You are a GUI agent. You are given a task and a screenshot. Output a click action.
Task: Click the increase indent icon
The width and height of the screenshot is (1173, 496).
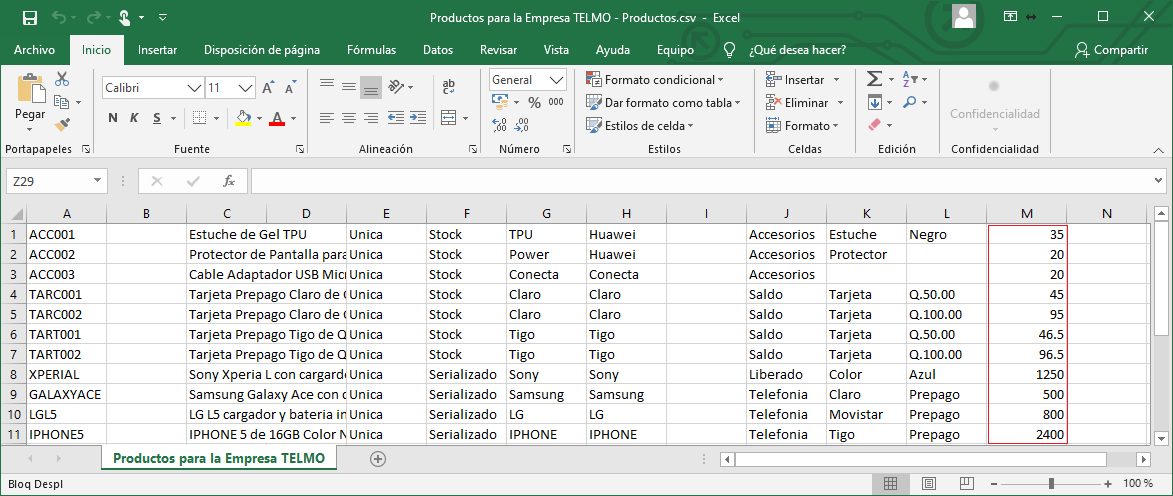pyautogui.click(x=418, y=117)
